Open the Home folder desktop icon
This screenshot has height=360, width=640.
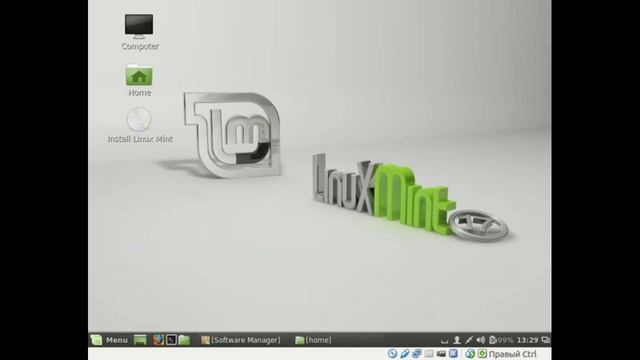139,80
